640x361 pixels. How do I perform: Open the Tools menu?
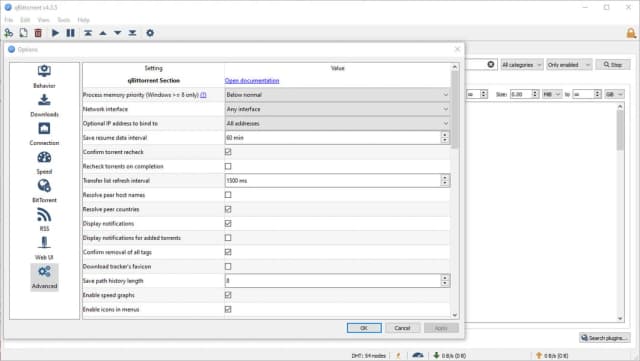[x=63, y=20]
